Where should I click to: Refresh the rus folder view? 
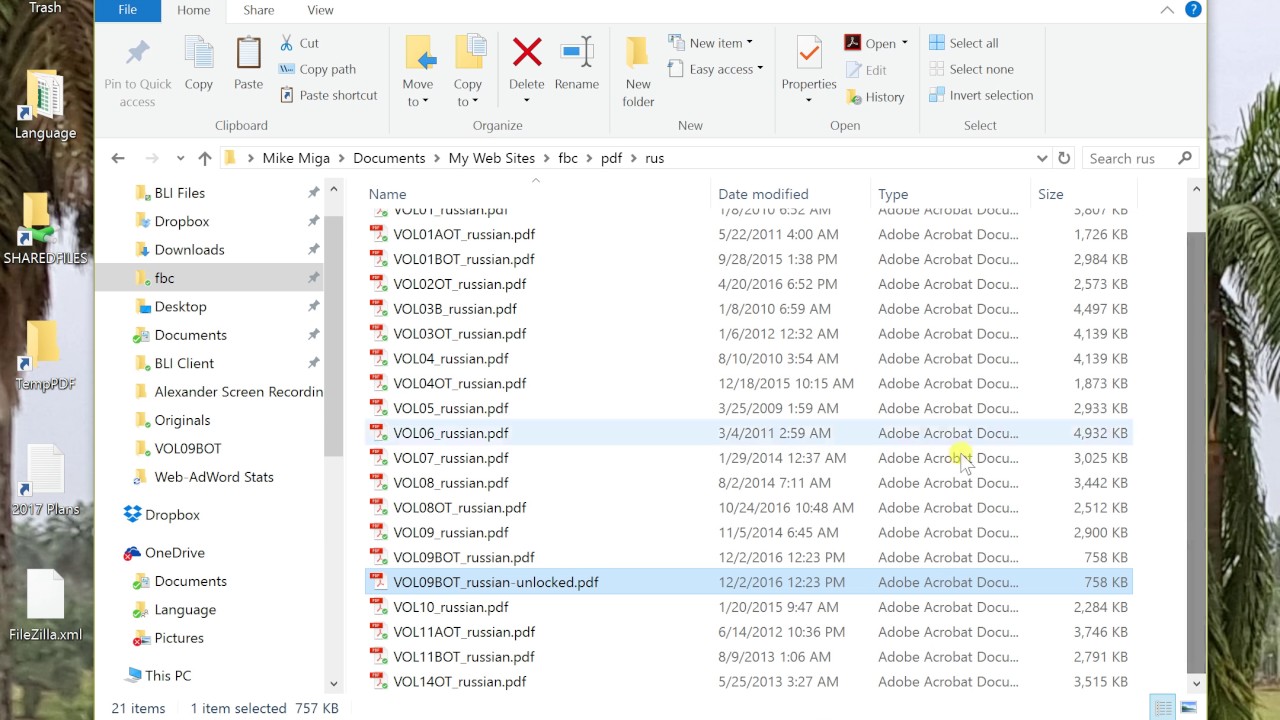pos(1064,158)
